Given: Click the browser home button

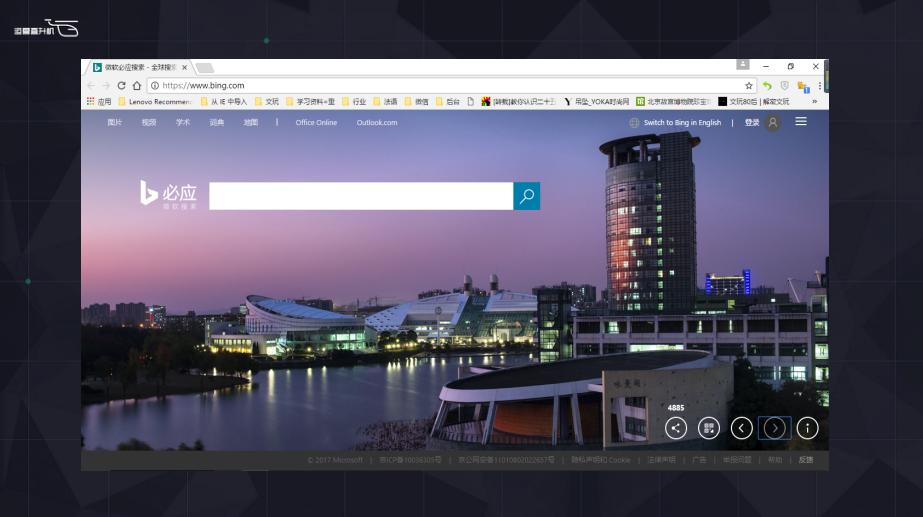Looking at the screenshot, I should tap(137, 85).
